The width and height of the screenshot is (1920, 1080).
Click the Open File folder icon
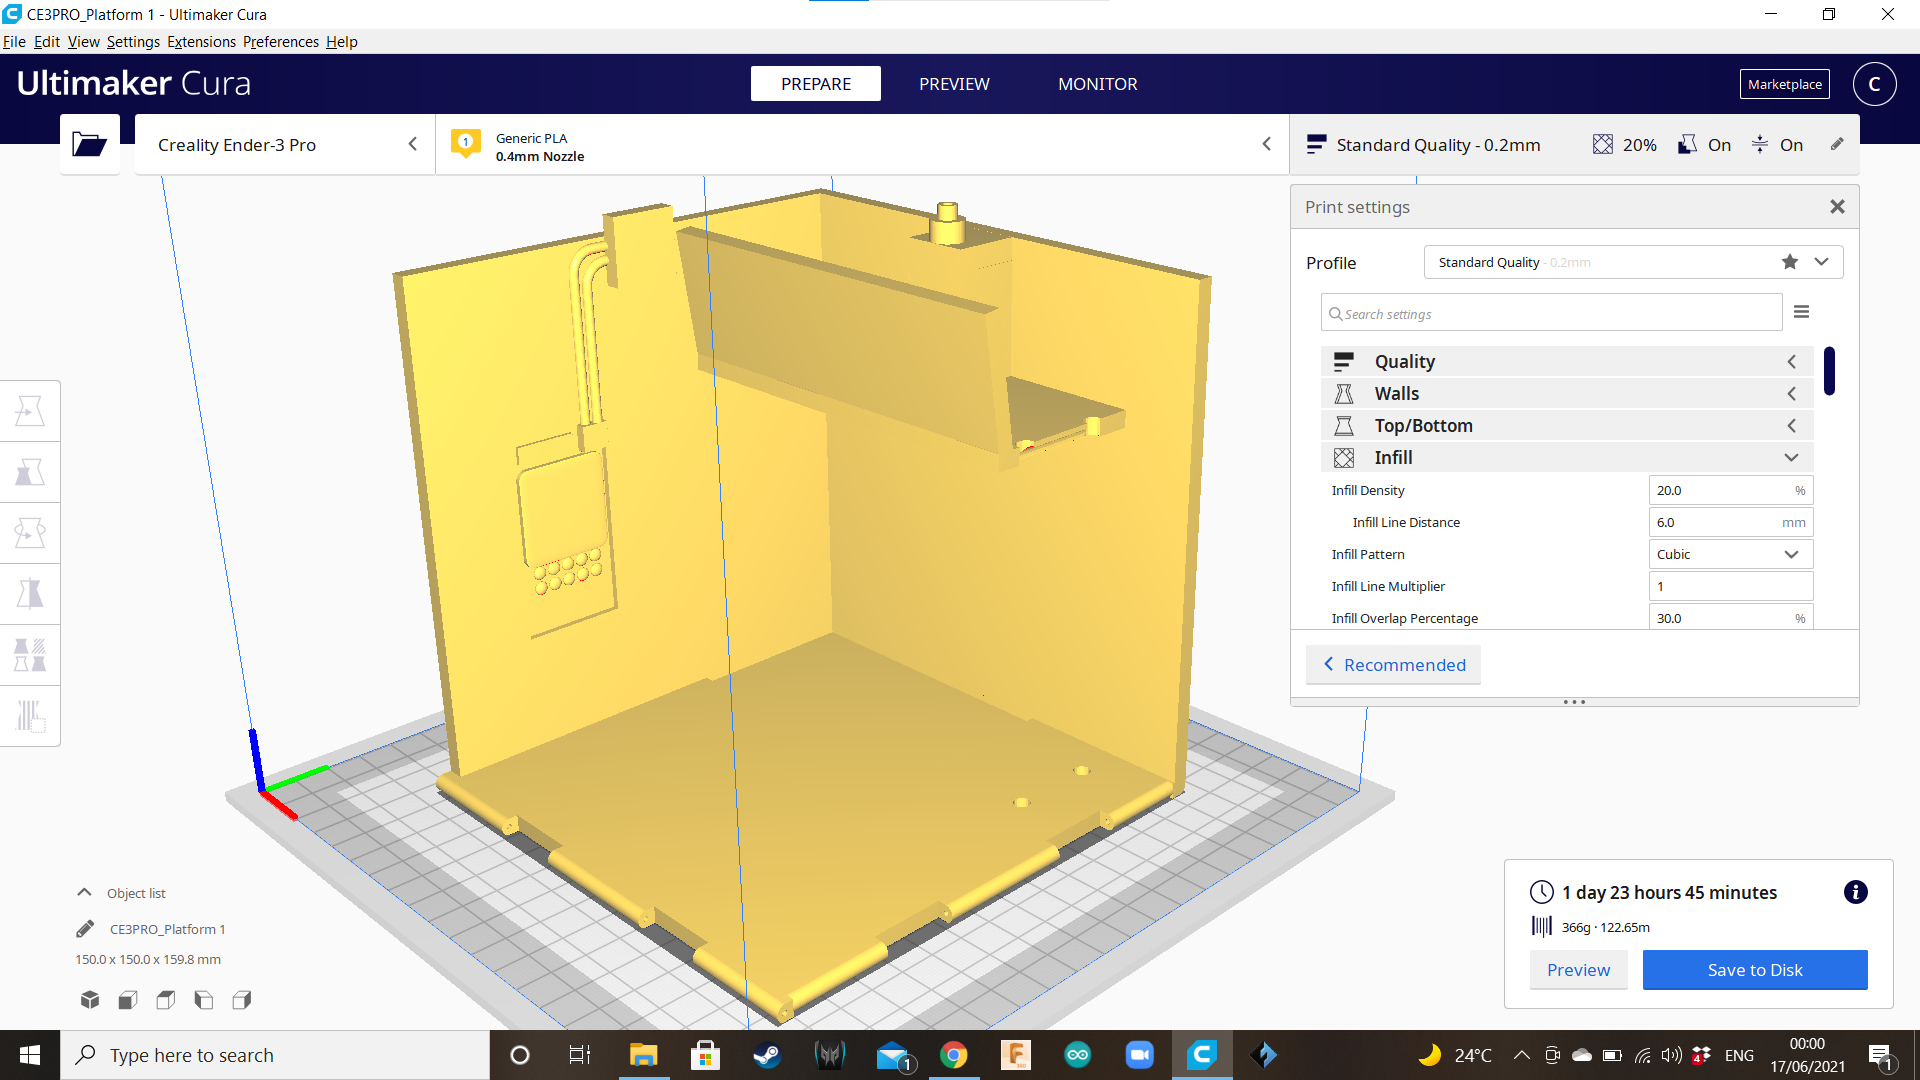[x=89, y=145]
